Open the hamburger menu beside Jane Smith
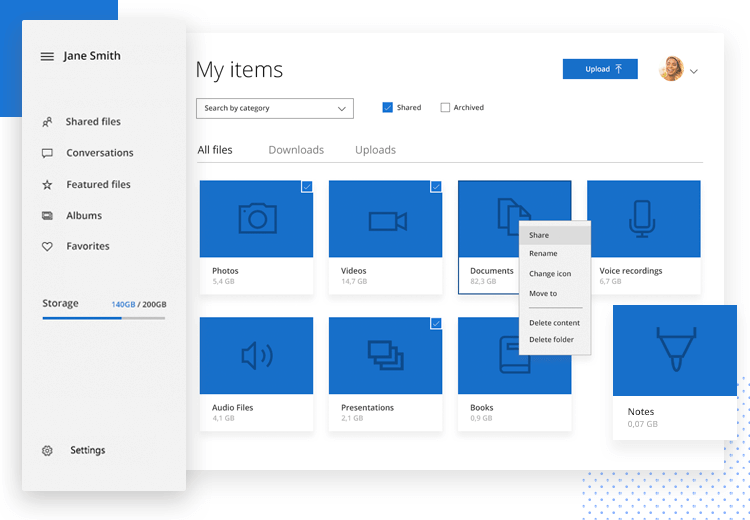This screenshot has height=520, width=750. tap(47, 56)
